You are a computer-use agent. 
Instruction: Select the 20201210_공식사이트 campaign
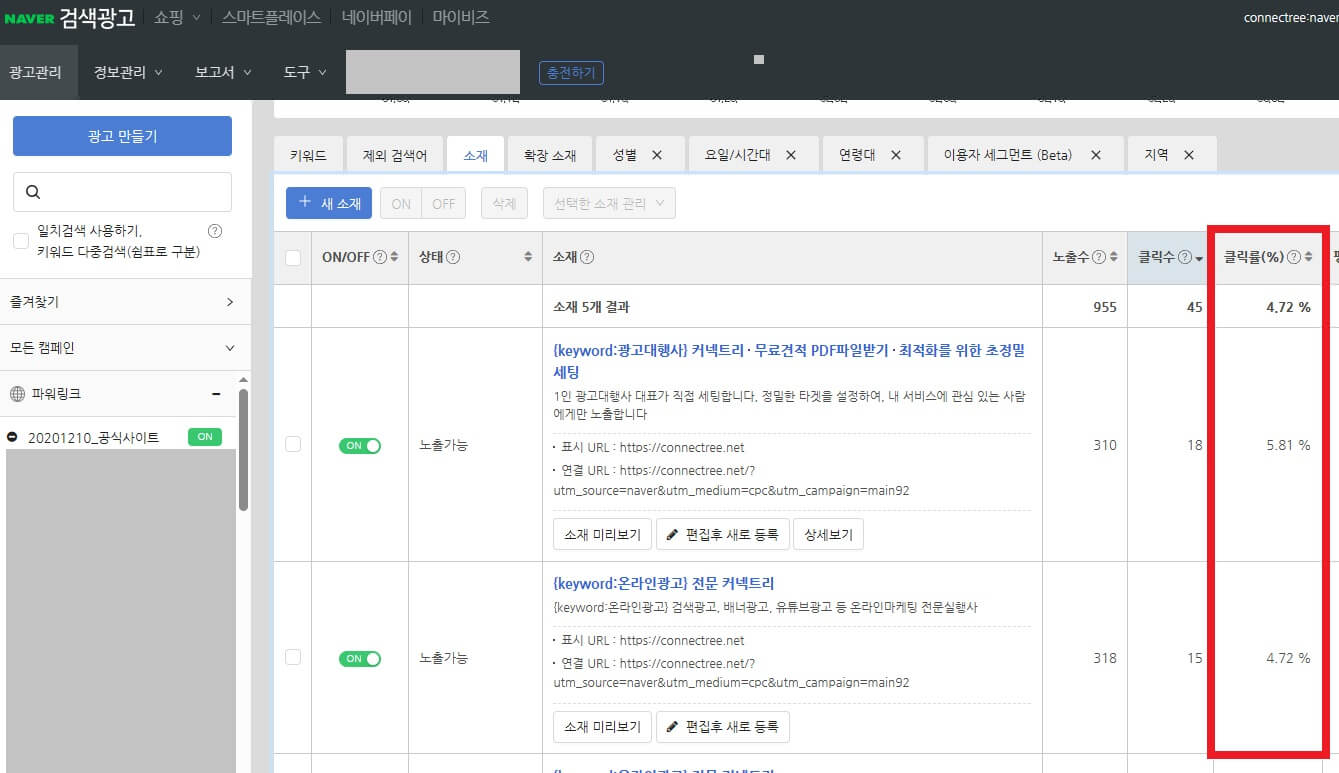pyautogui.click(x=93, y=437)
